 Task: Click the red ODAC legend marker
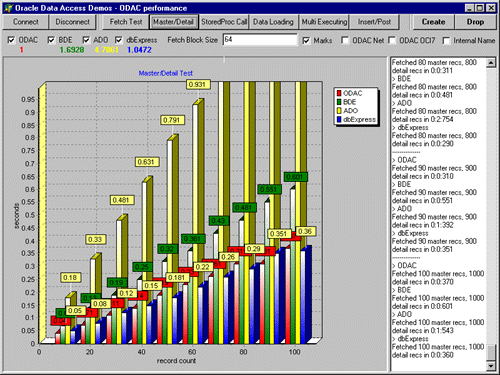(x=339, y=93)
